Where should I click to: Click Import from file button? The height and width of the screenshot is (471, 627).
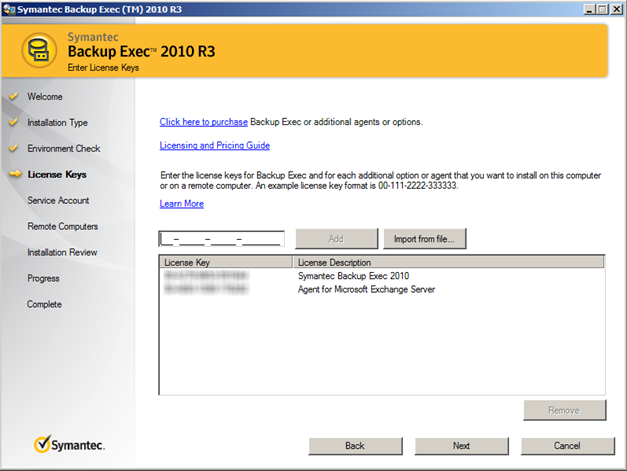425,239
